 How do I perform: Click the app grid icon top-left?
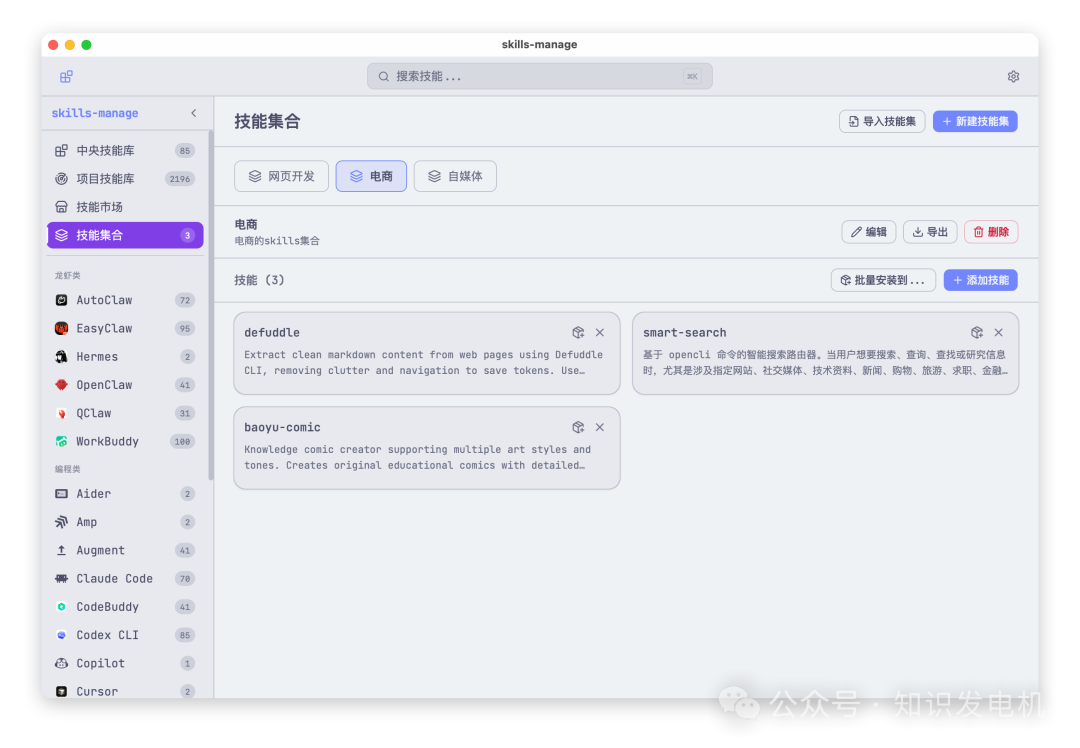point(65,76)
